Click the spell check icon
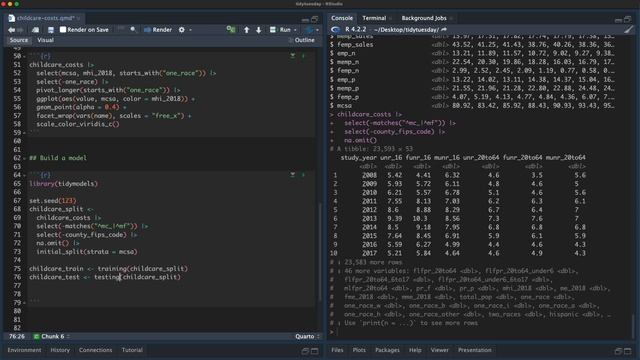This screenshot has width=640, height=360. [120, 29]
